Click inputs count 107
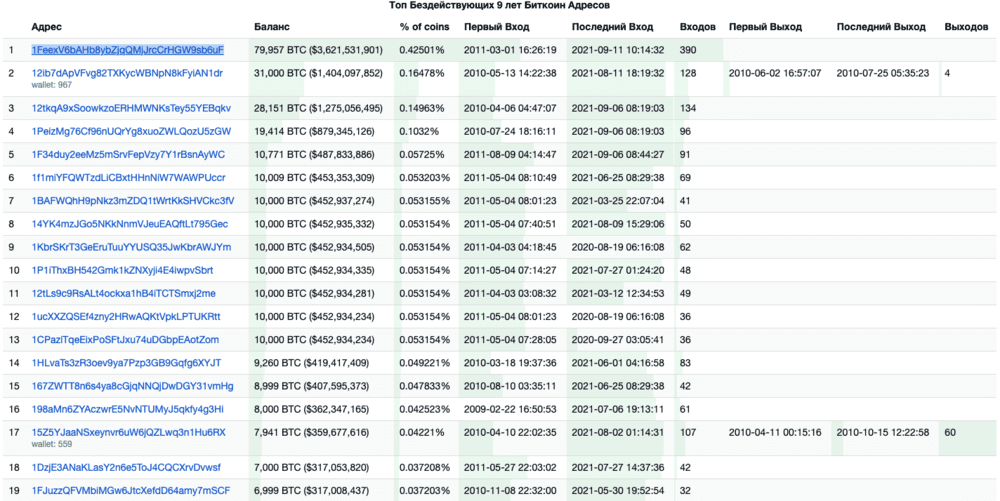The width and height of the screenshot is (1000, 501). [688, 432]
